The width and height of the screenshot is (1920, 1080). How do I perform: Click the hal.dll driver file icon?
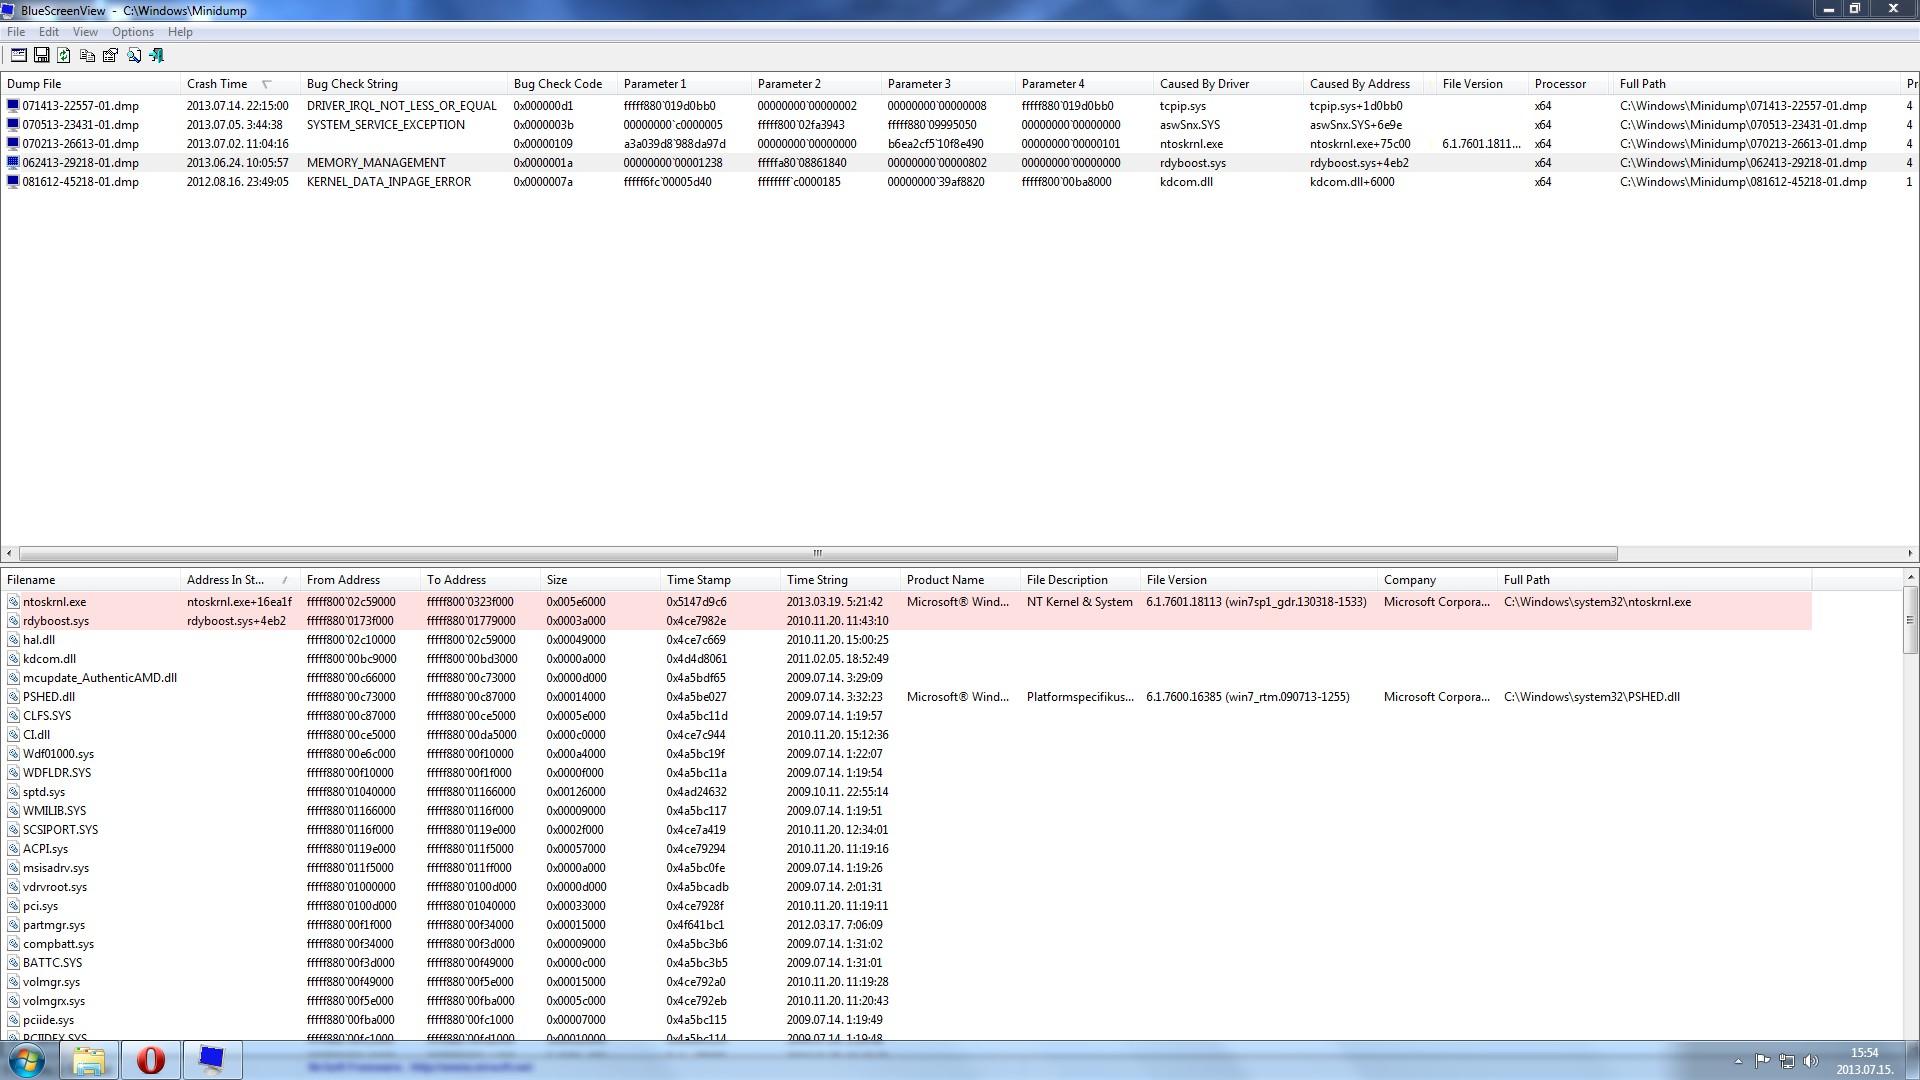(13, 639)
